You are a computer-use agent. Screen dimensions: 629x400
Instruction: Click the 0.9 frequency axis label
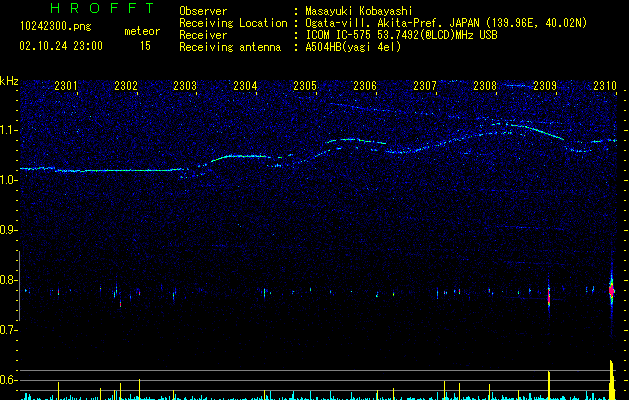(9, 230)
